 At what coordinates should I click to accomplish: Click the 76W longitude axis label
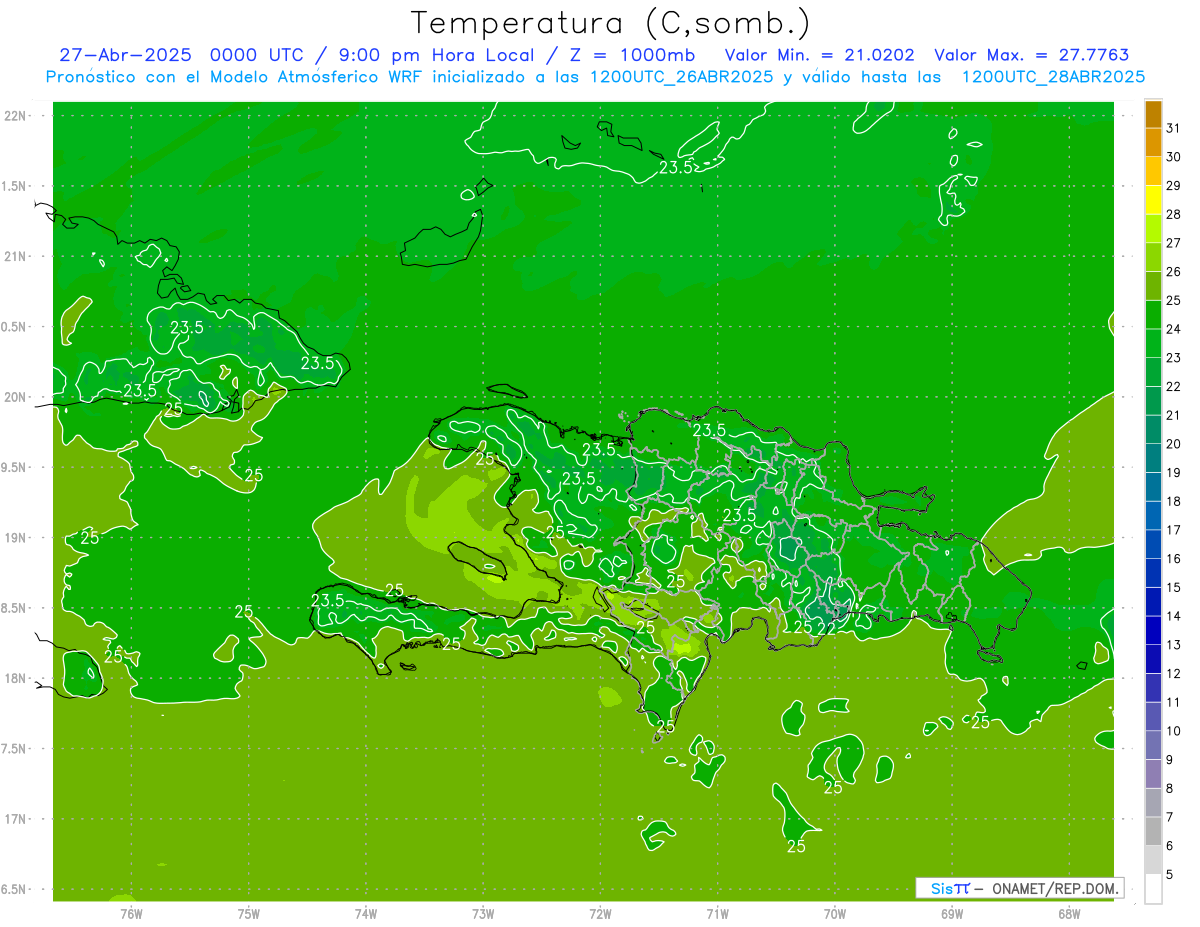click(x=131, y=913)
